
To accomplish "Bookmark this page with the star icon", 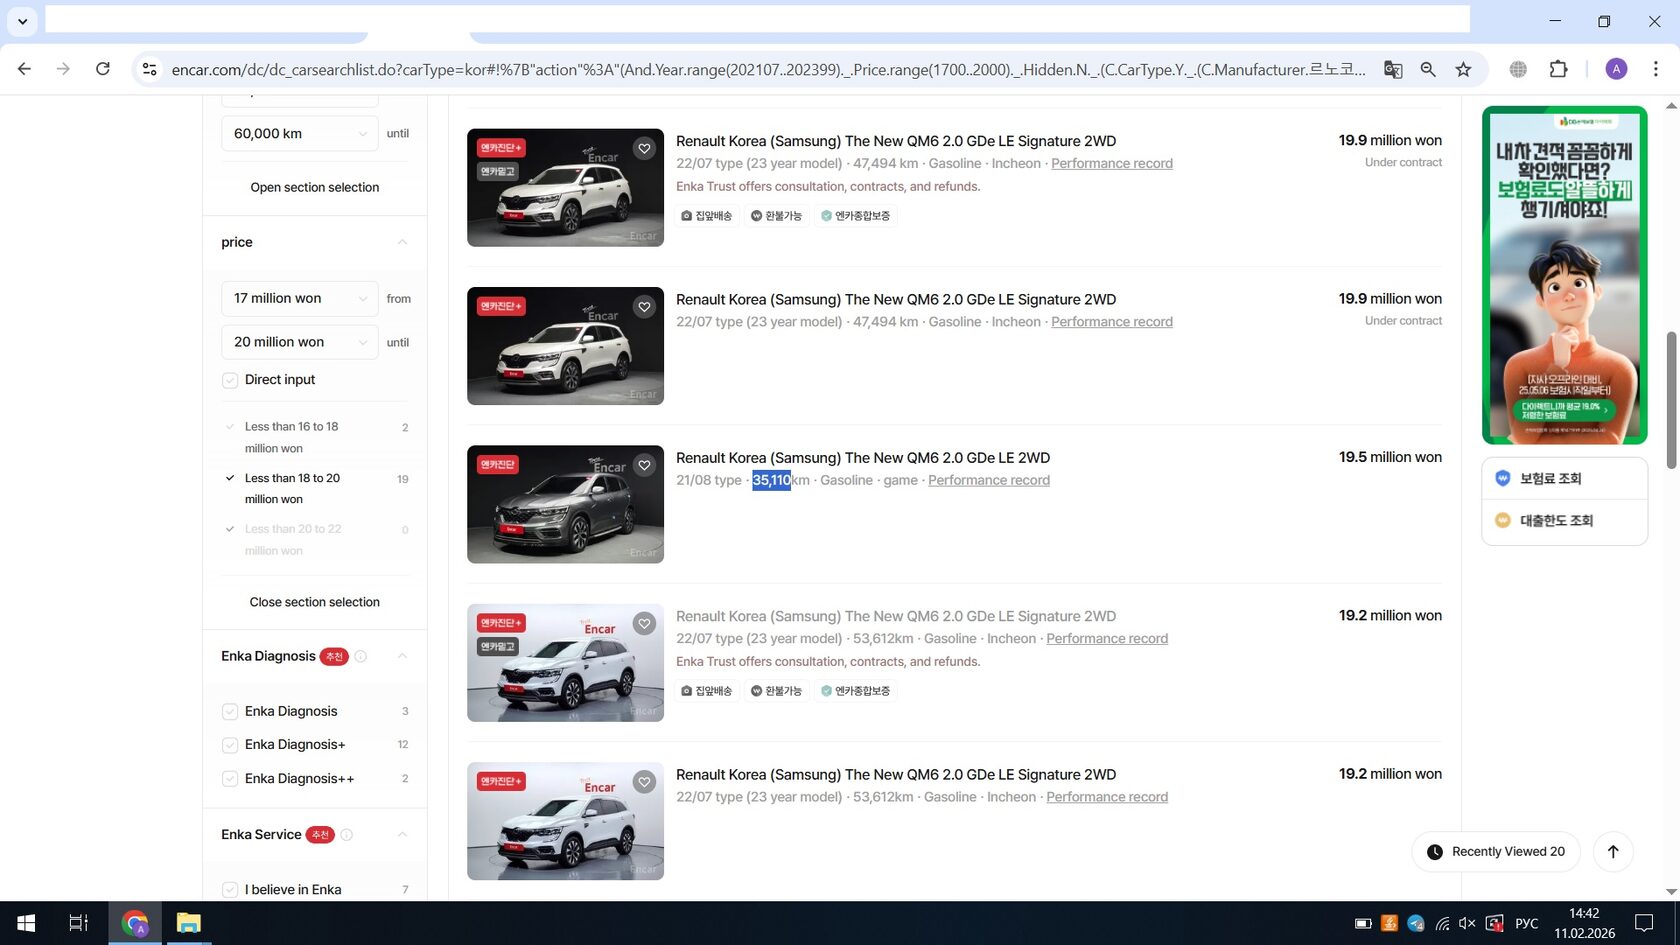I will 1464,69.
